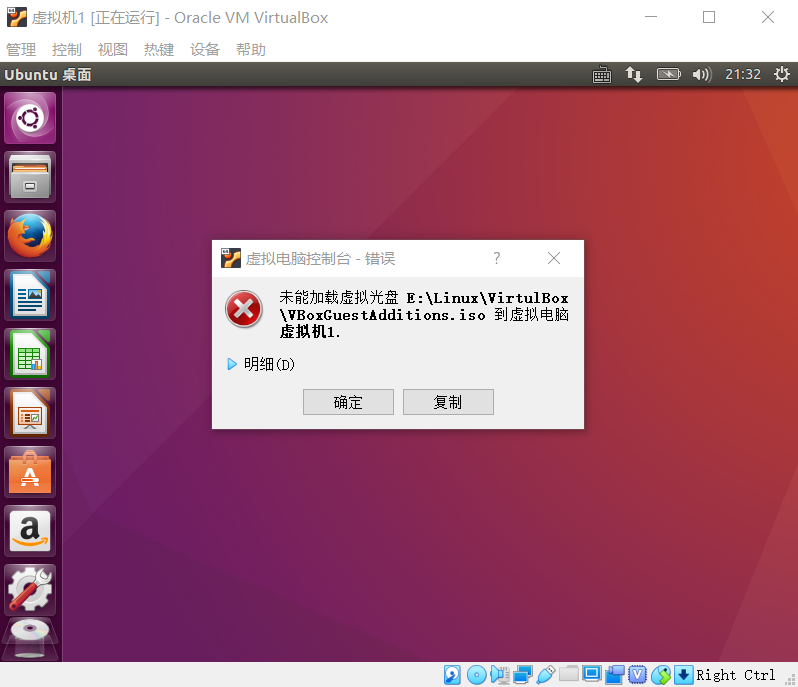Viewport: 798px width, 687px height.
Task: Click the keyboard input indicator in the top panel
Action: (x=602, y=75)
